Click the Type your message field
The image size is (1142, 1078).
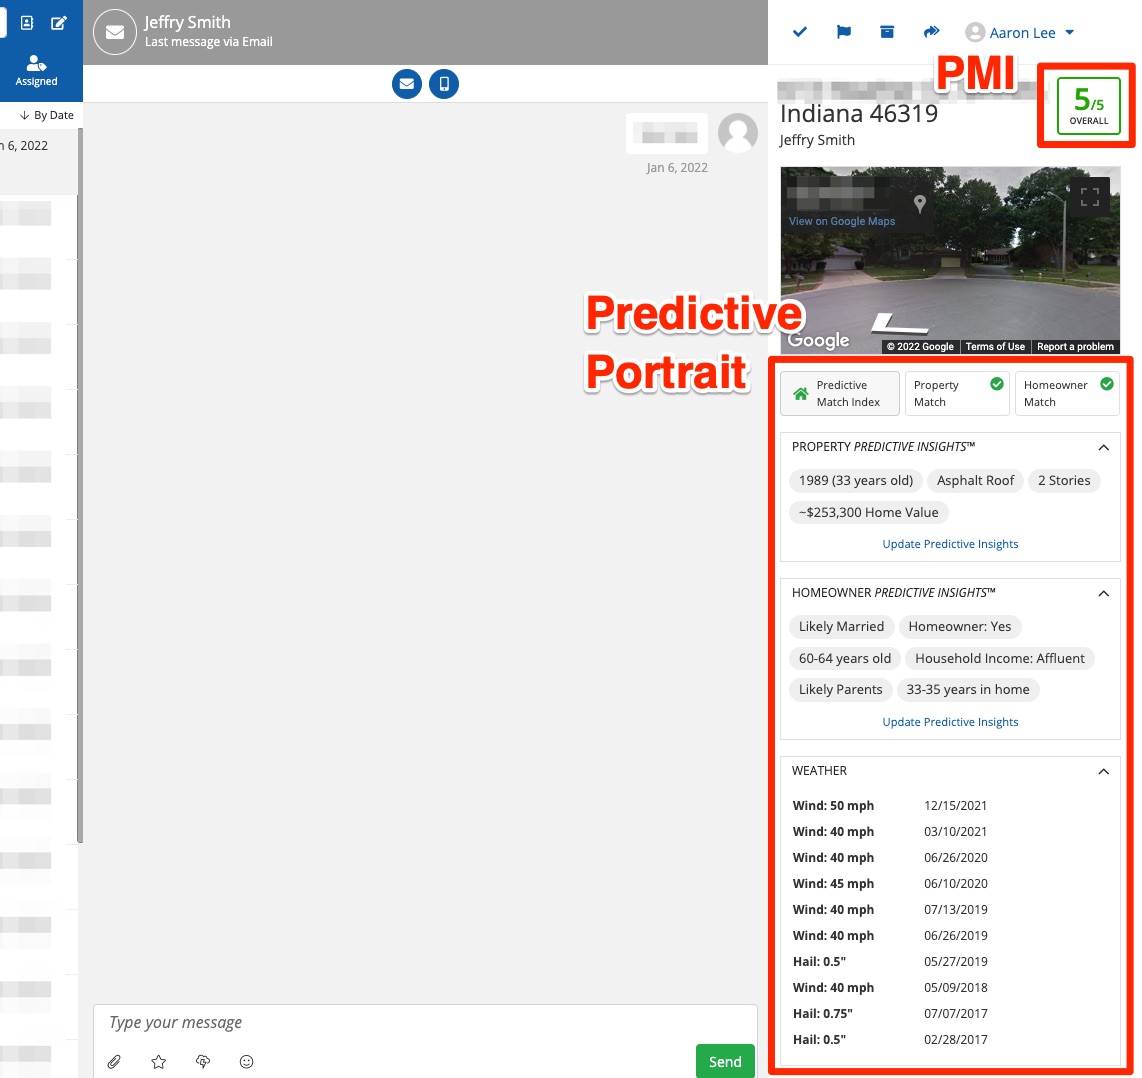[x=425, y=1023]
